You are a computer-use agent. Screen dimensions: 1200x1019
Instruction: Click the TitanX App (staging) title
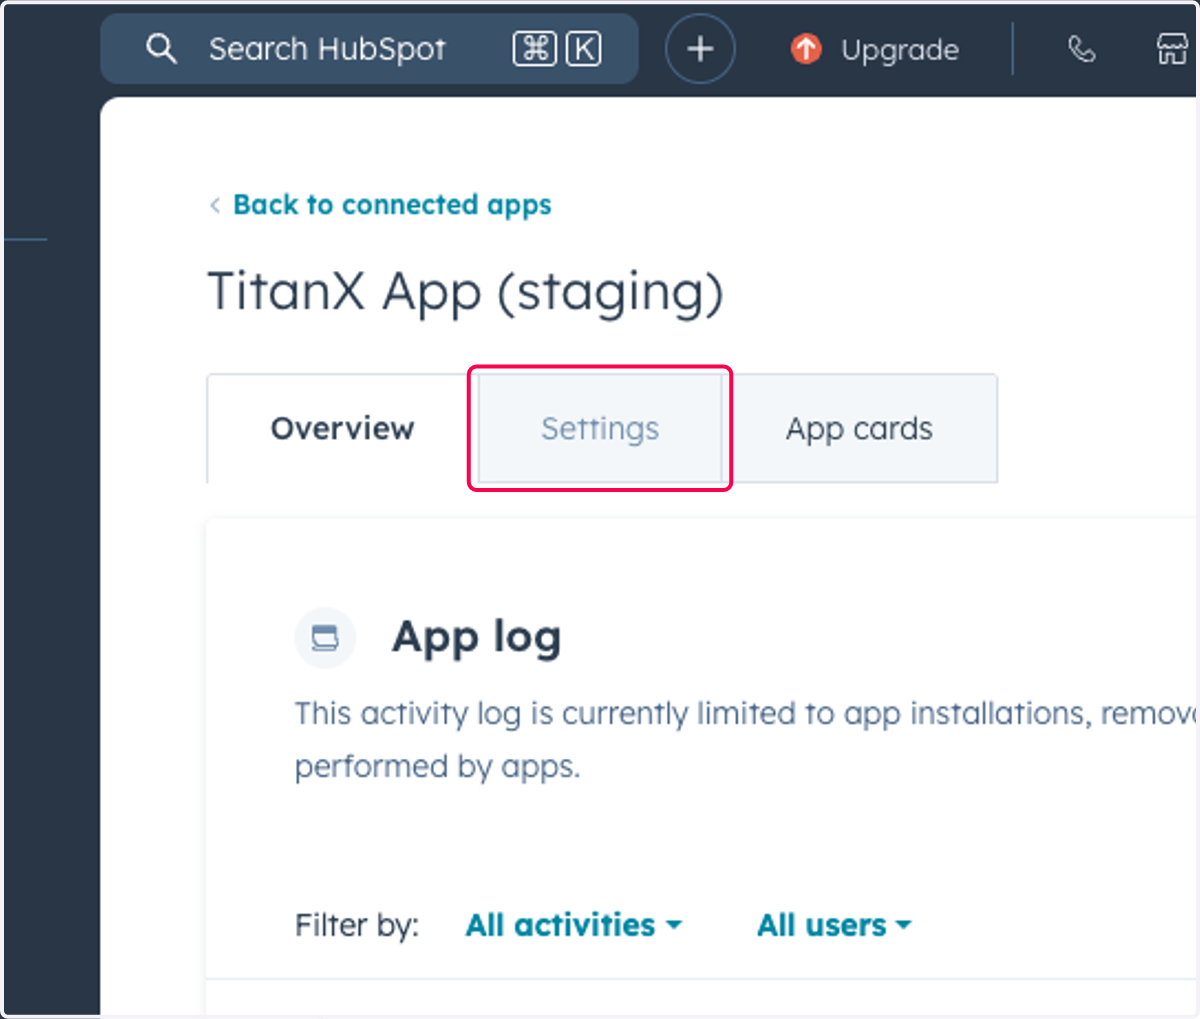pos(465,292)
